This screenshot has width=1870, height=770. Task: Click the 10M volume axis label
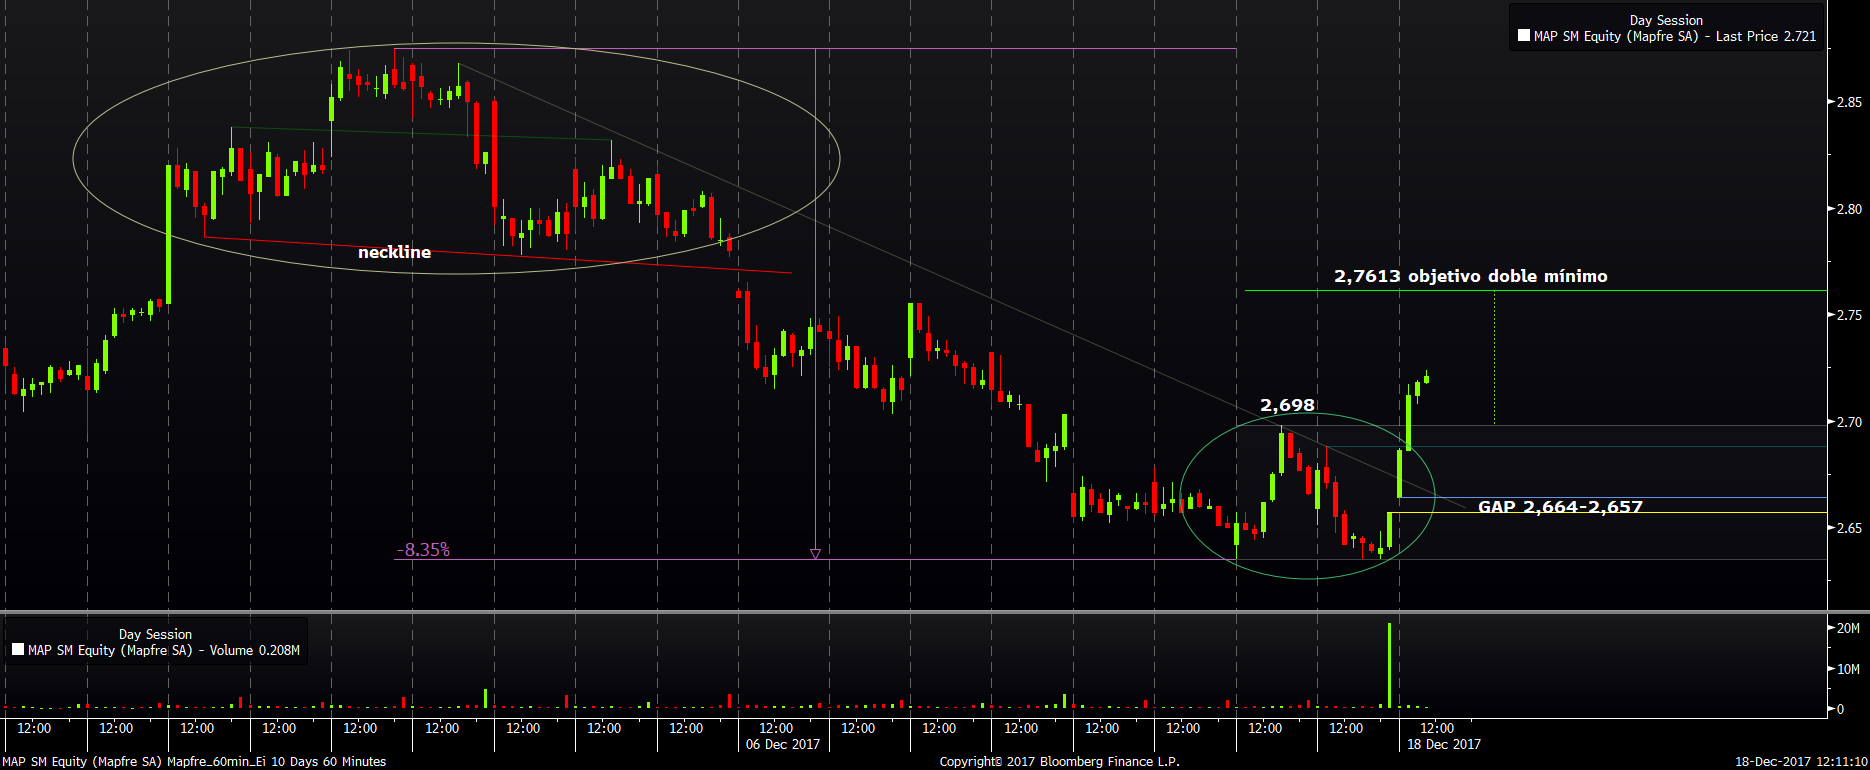pyautogui.click(x=1848, y=669)
